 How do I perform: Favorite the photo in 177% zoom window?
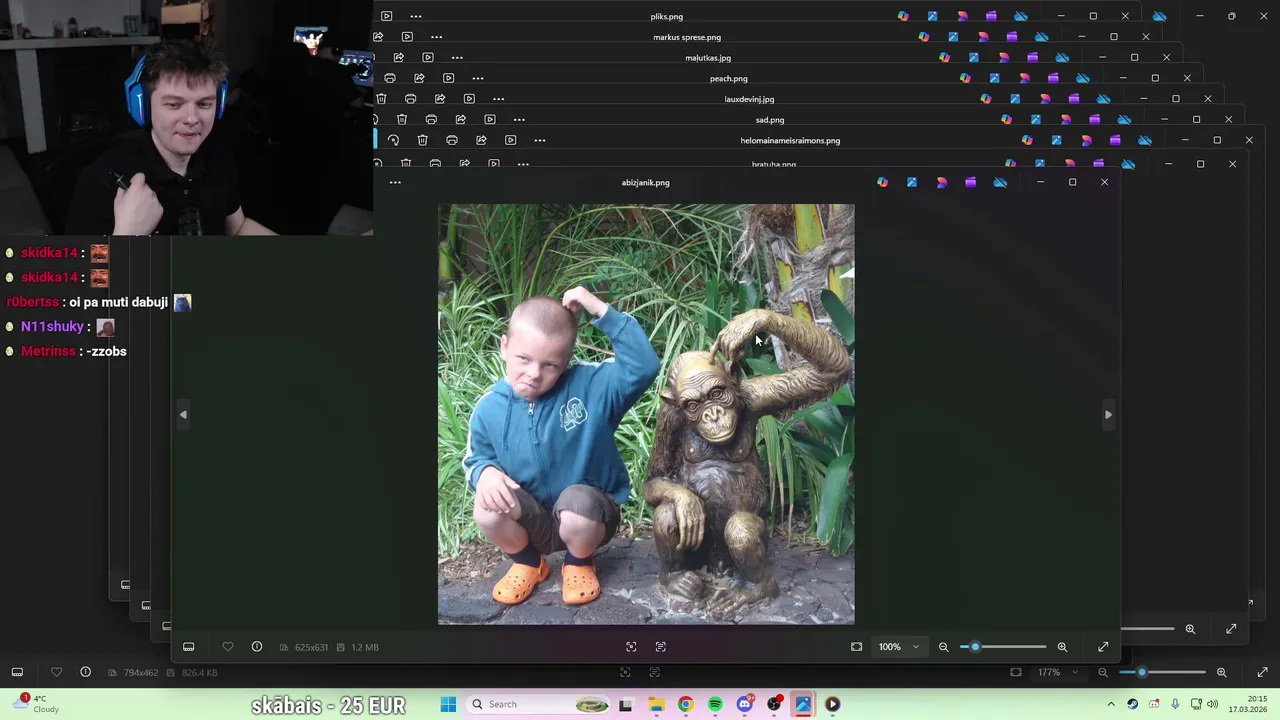coord(56,672)
